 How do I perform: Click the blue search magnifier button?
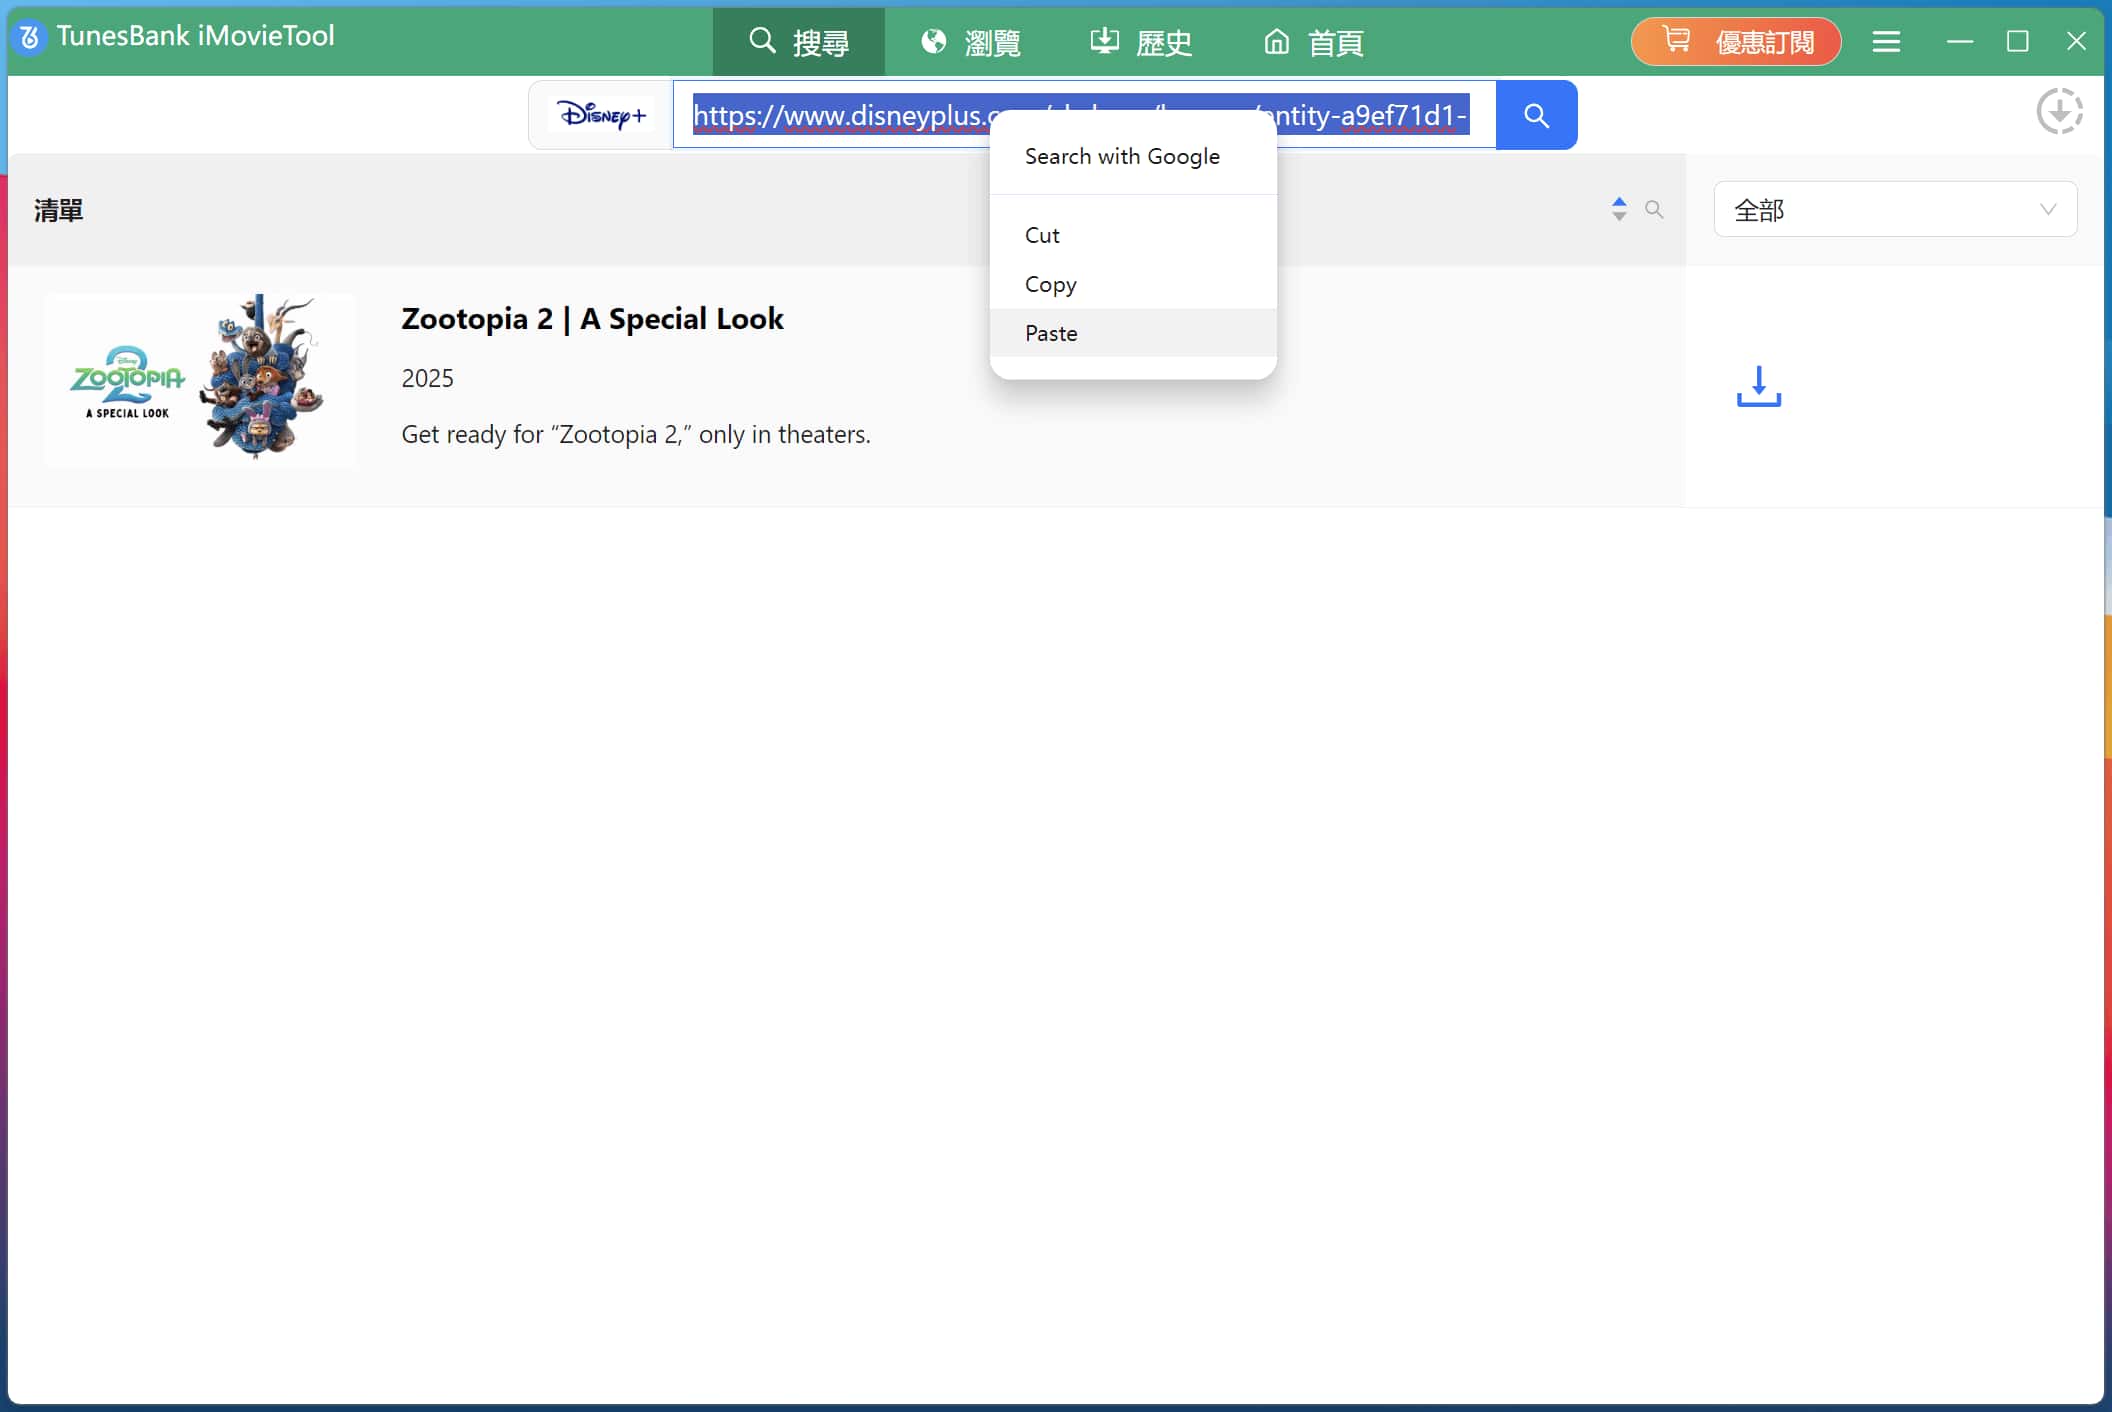[x=1536, y=116]
